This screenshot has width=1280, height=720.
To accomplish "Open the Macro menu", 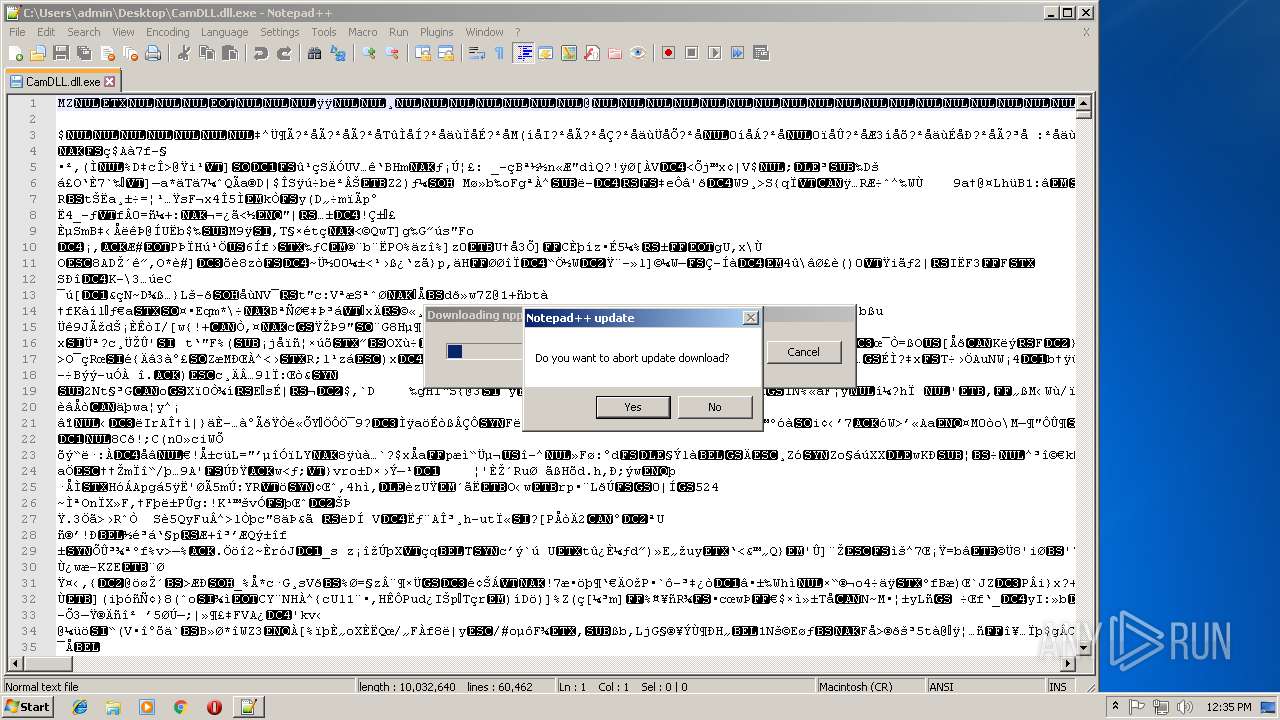I will click(363, 32).
